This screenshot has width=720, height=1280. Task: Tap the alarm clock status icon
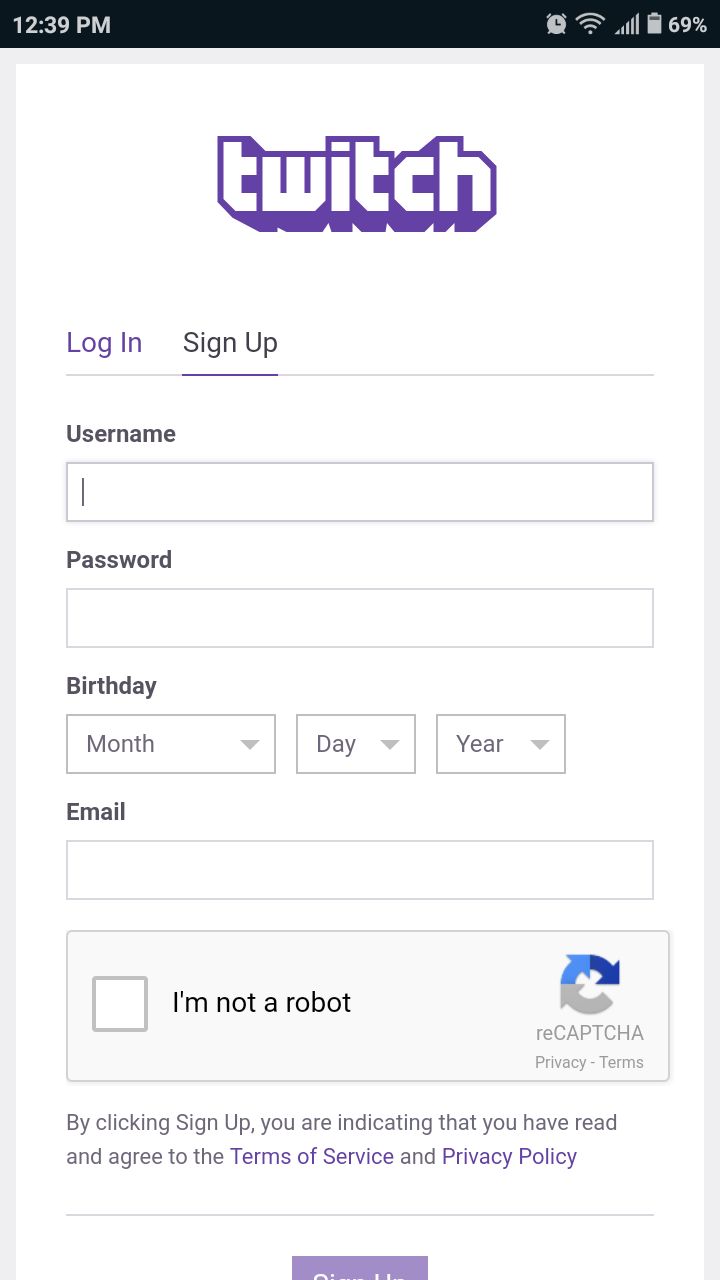point(557,24)
